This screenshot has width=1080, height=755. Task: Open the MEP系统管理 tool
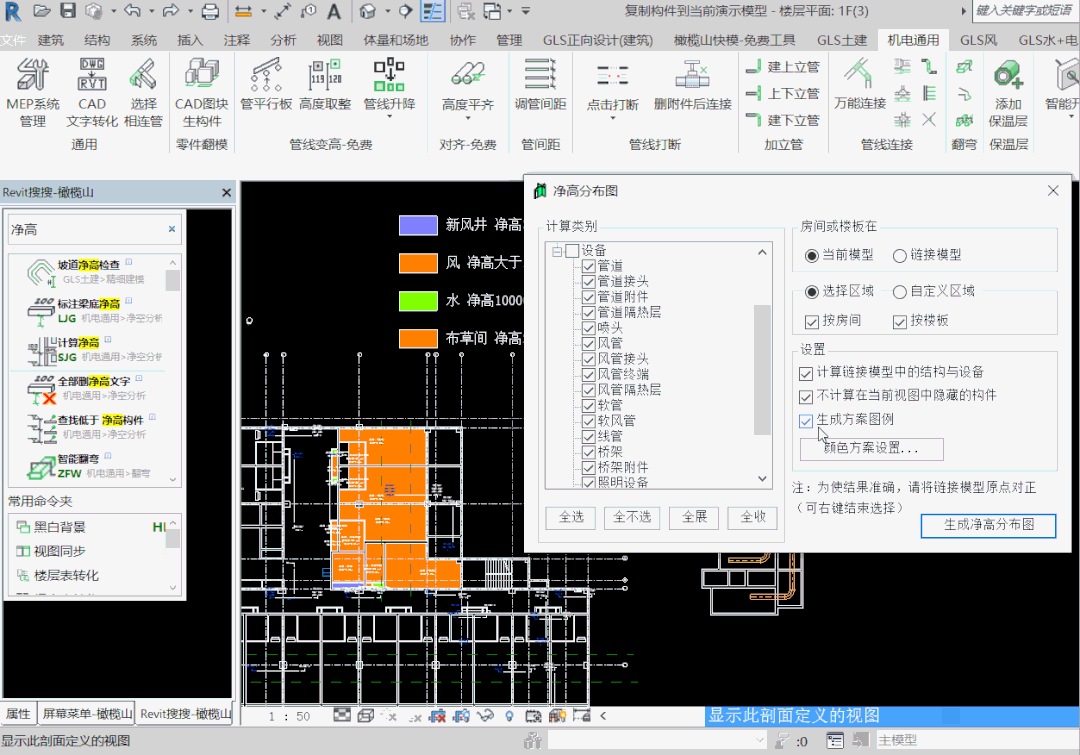pos(32,93)
